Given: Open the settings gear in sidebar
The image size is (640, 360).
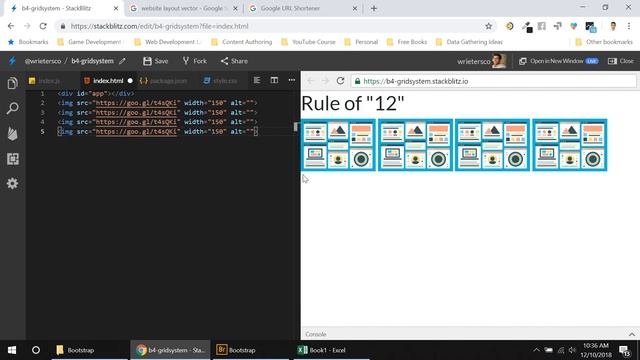Looking at the screenshot, I should 13,184.
